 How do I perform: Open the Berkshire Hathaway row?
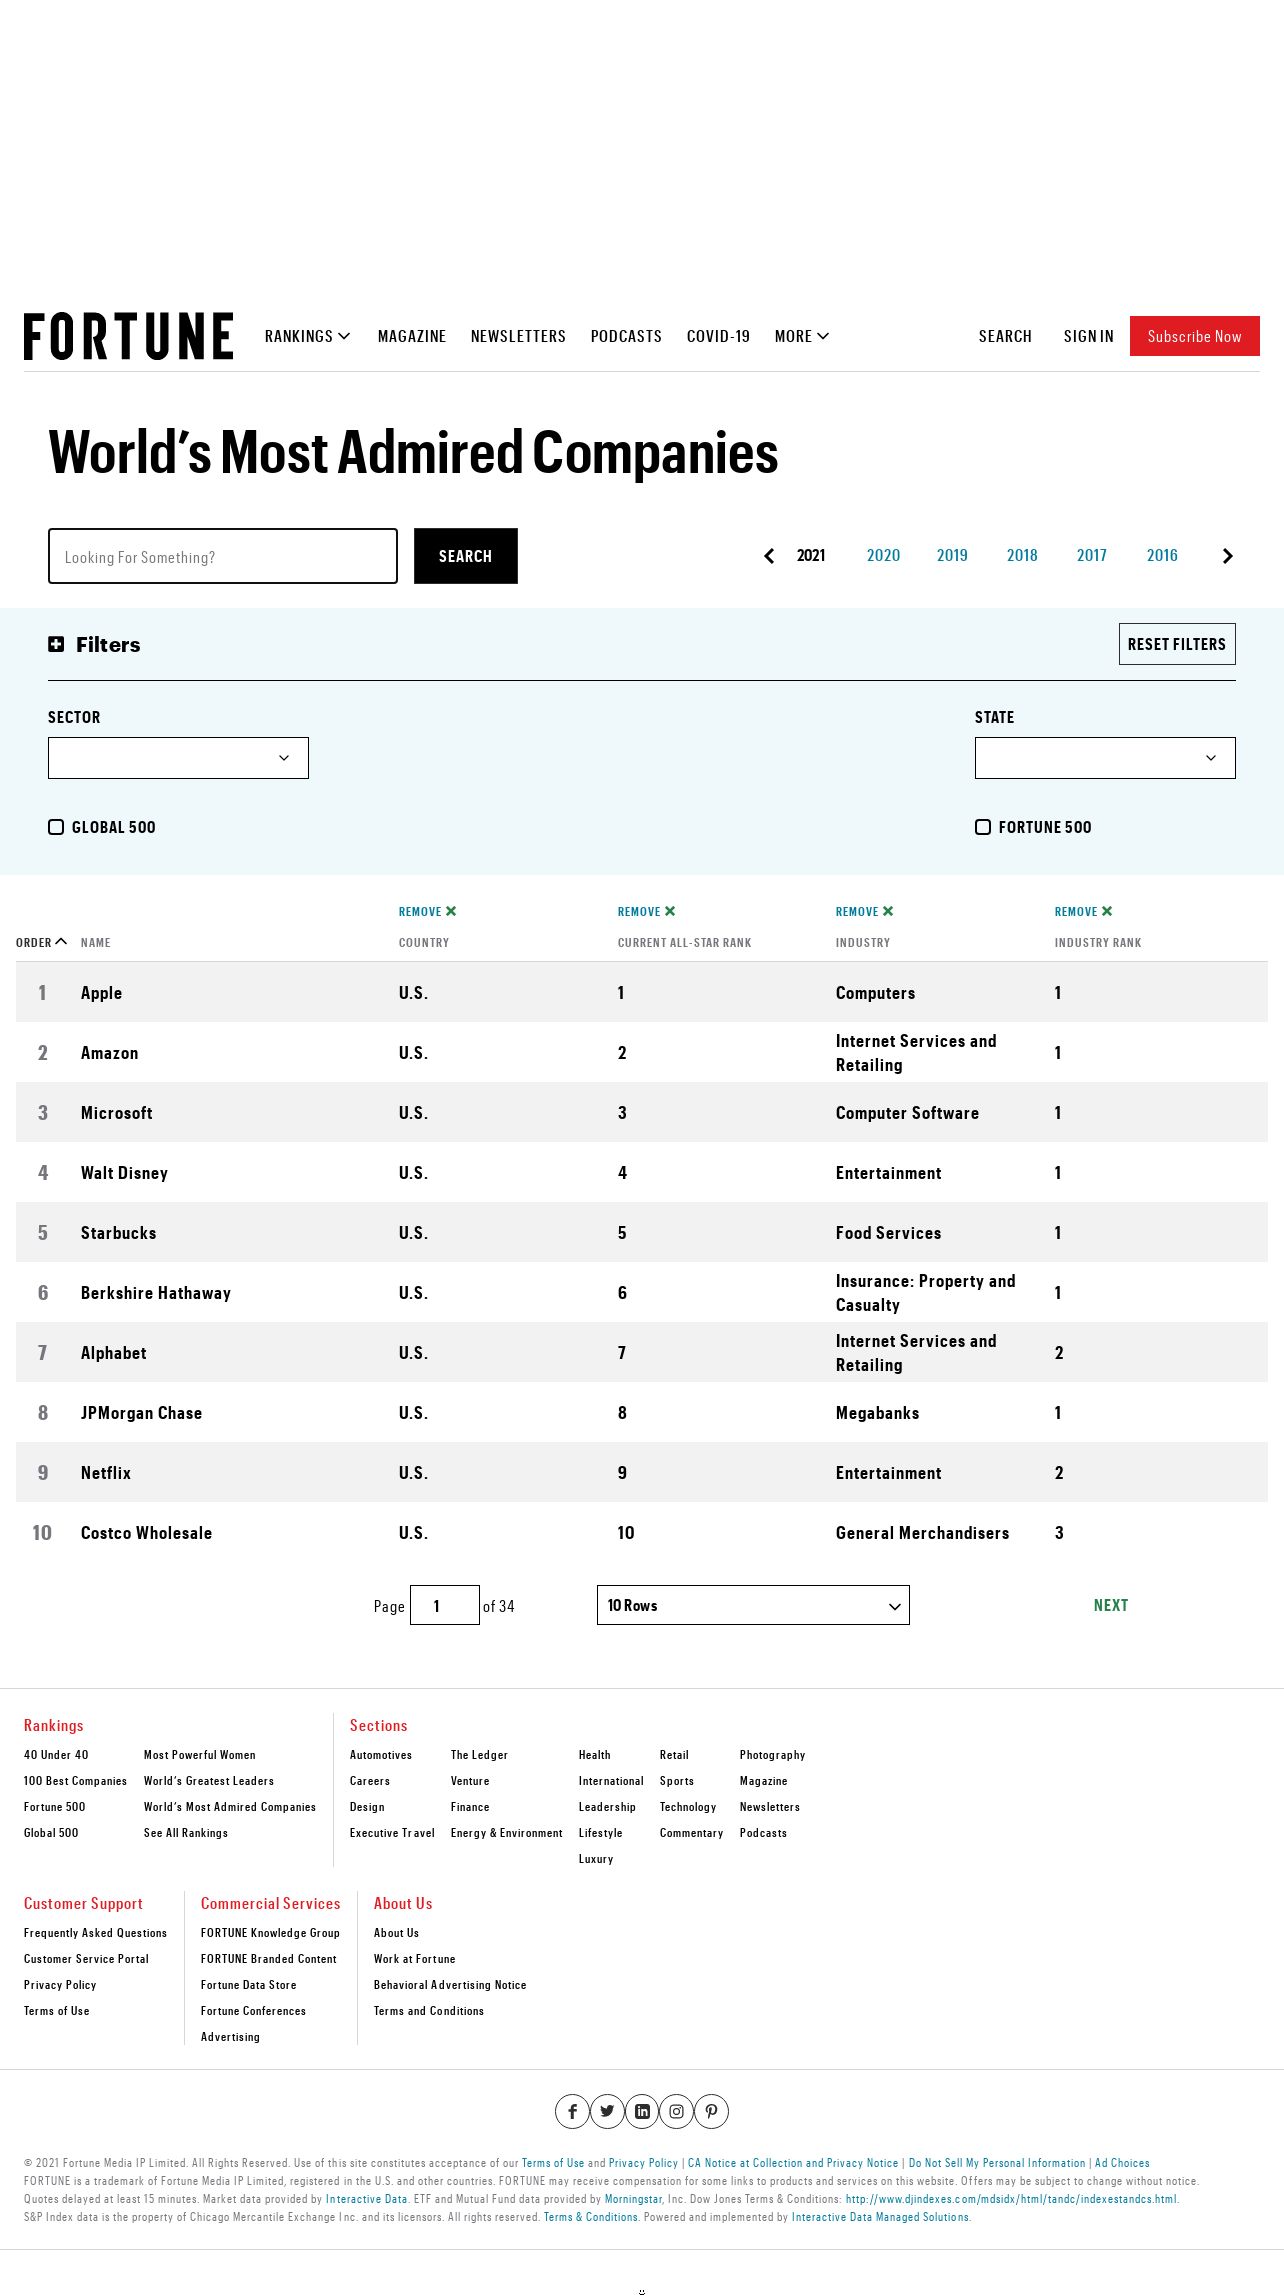(x=642, y=1292)
